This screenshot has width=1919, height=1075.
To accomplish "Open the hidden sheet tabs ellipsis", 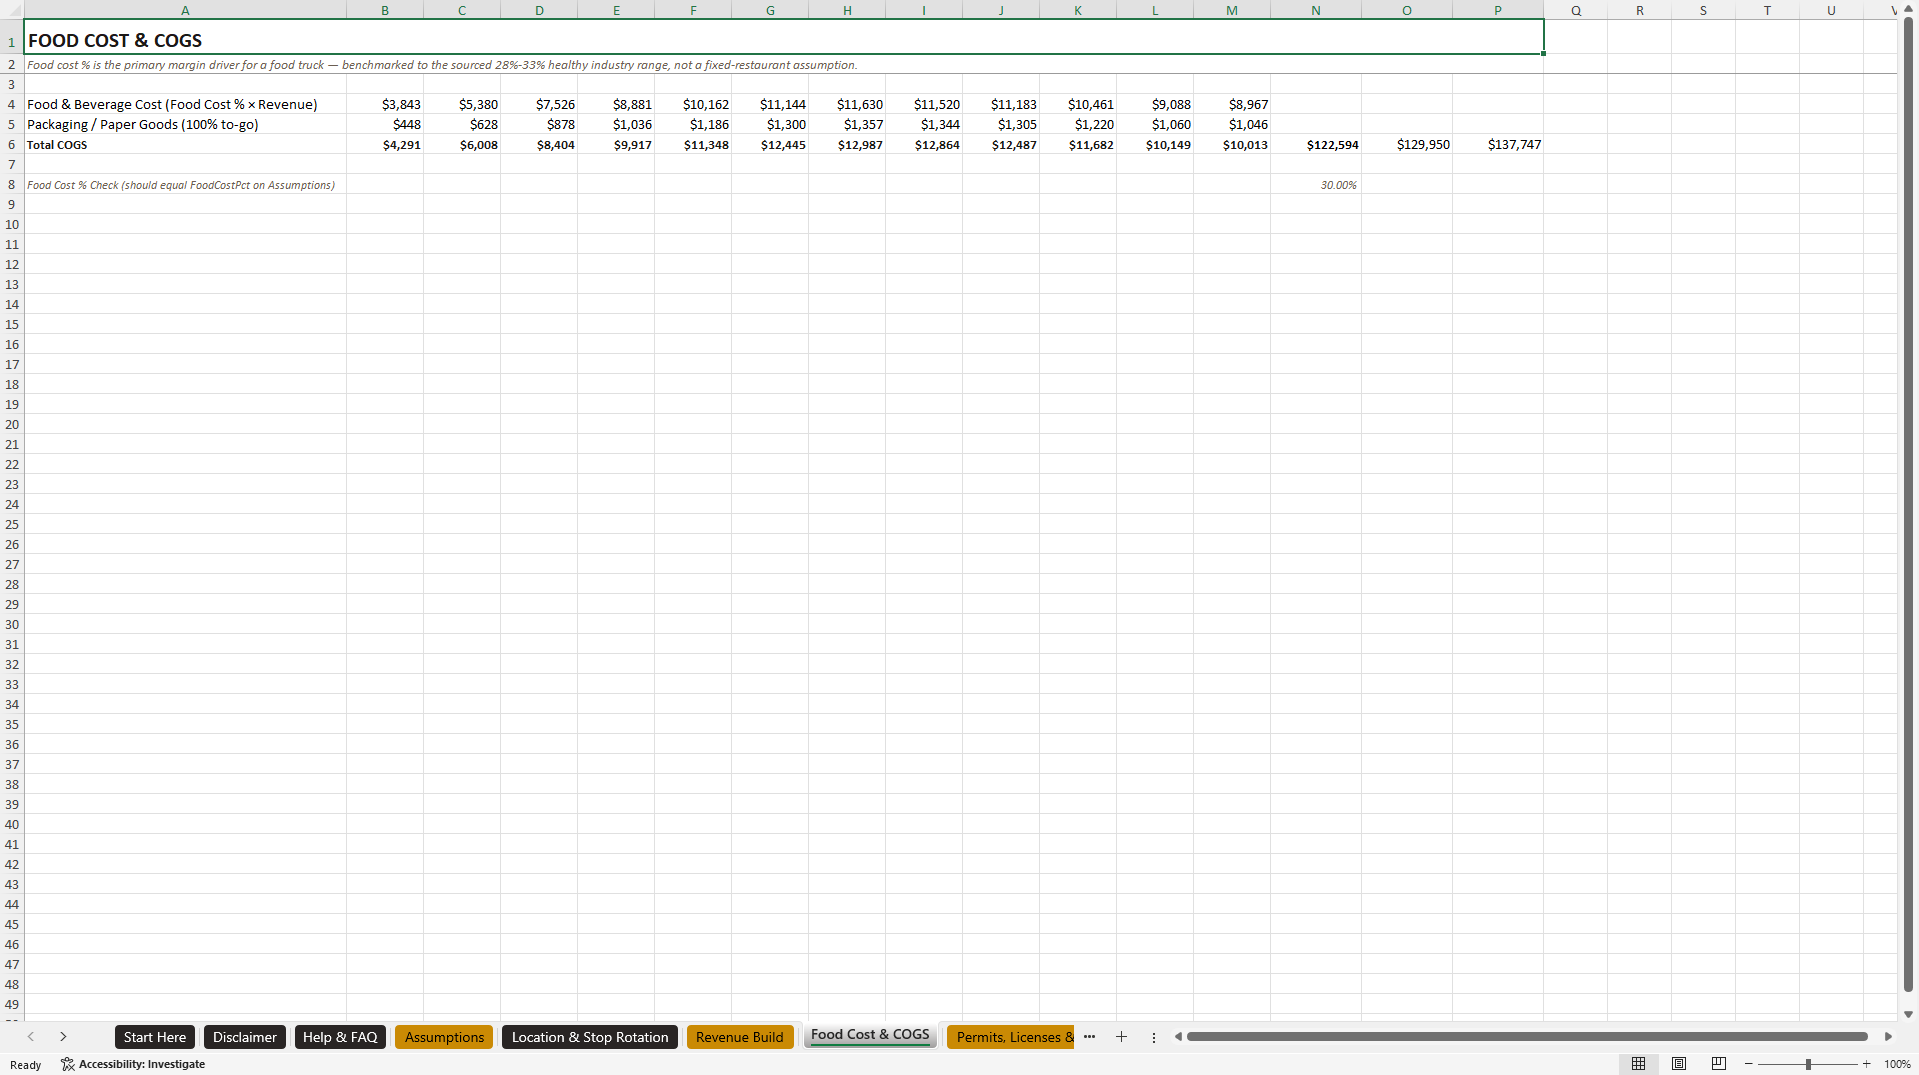I will pos(1089,1037).
